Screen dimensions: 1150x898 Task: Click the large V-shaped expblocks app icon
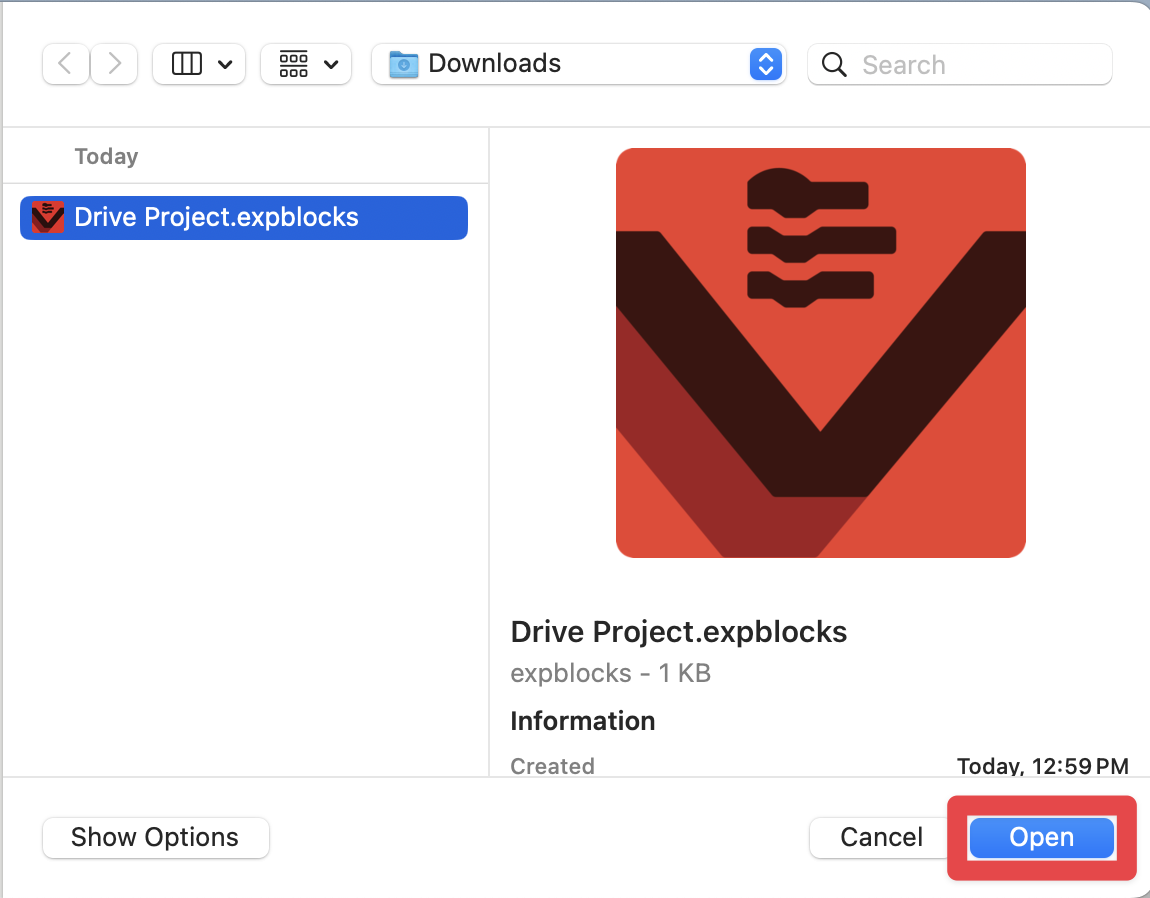click(x=820, y=352)
